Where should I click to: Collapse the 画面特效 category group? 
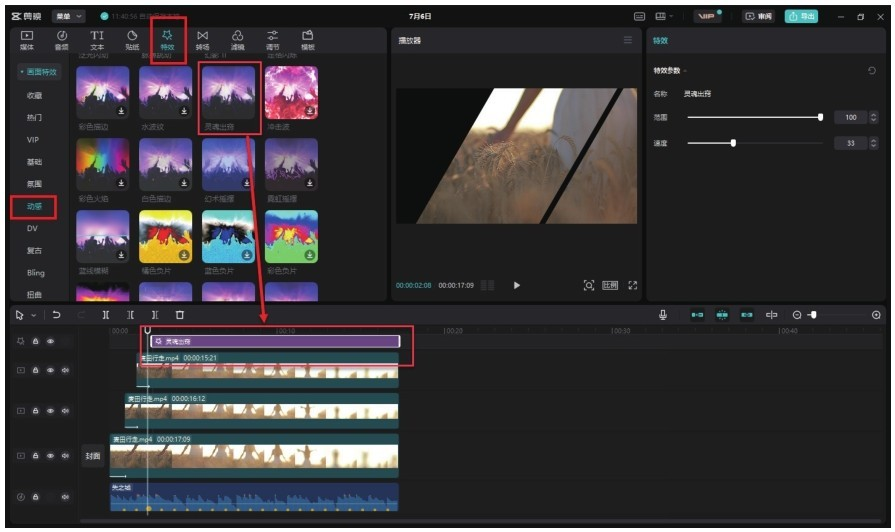[39, 72]
